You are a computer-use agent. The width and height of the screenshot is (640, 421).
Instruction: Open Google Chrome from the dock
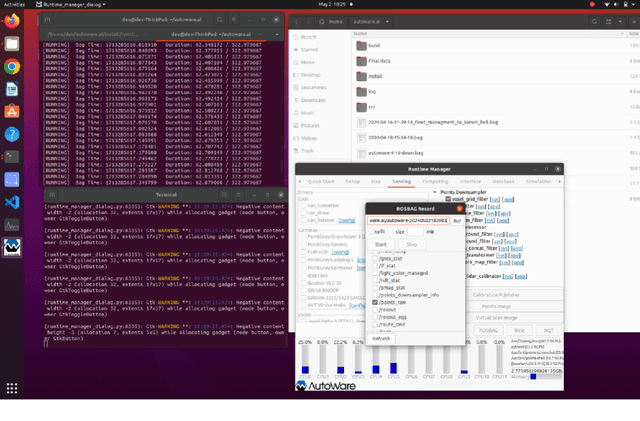coord(12,67)
